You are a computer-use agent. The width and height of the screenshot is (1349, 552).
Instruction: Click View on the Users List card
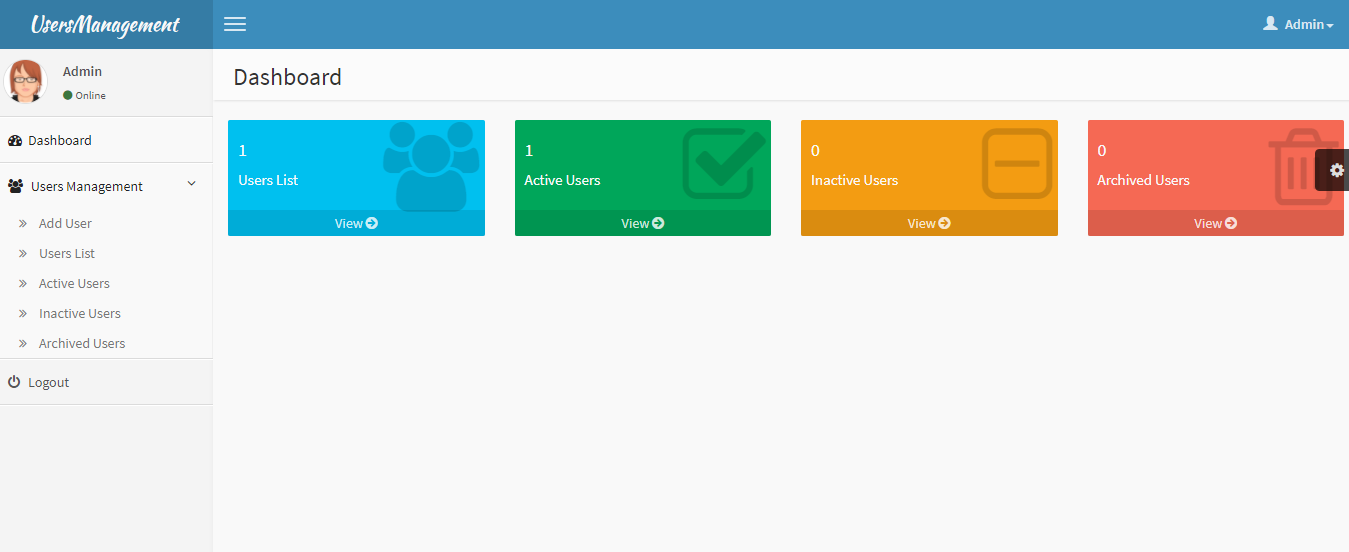356,223
